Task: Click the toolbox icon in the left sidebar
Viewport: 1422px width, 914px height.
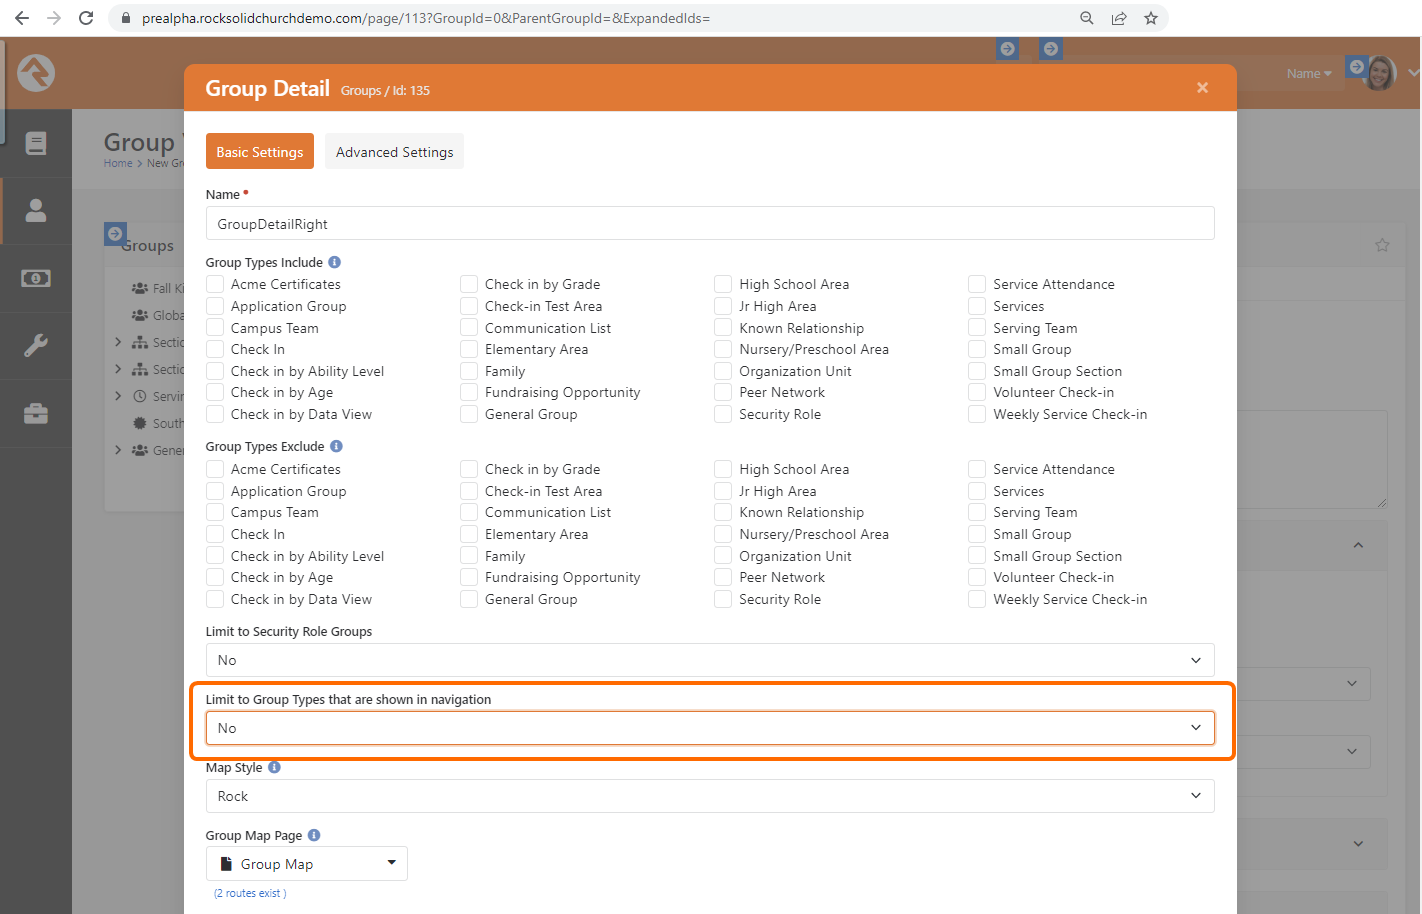Action: point(36,413)
